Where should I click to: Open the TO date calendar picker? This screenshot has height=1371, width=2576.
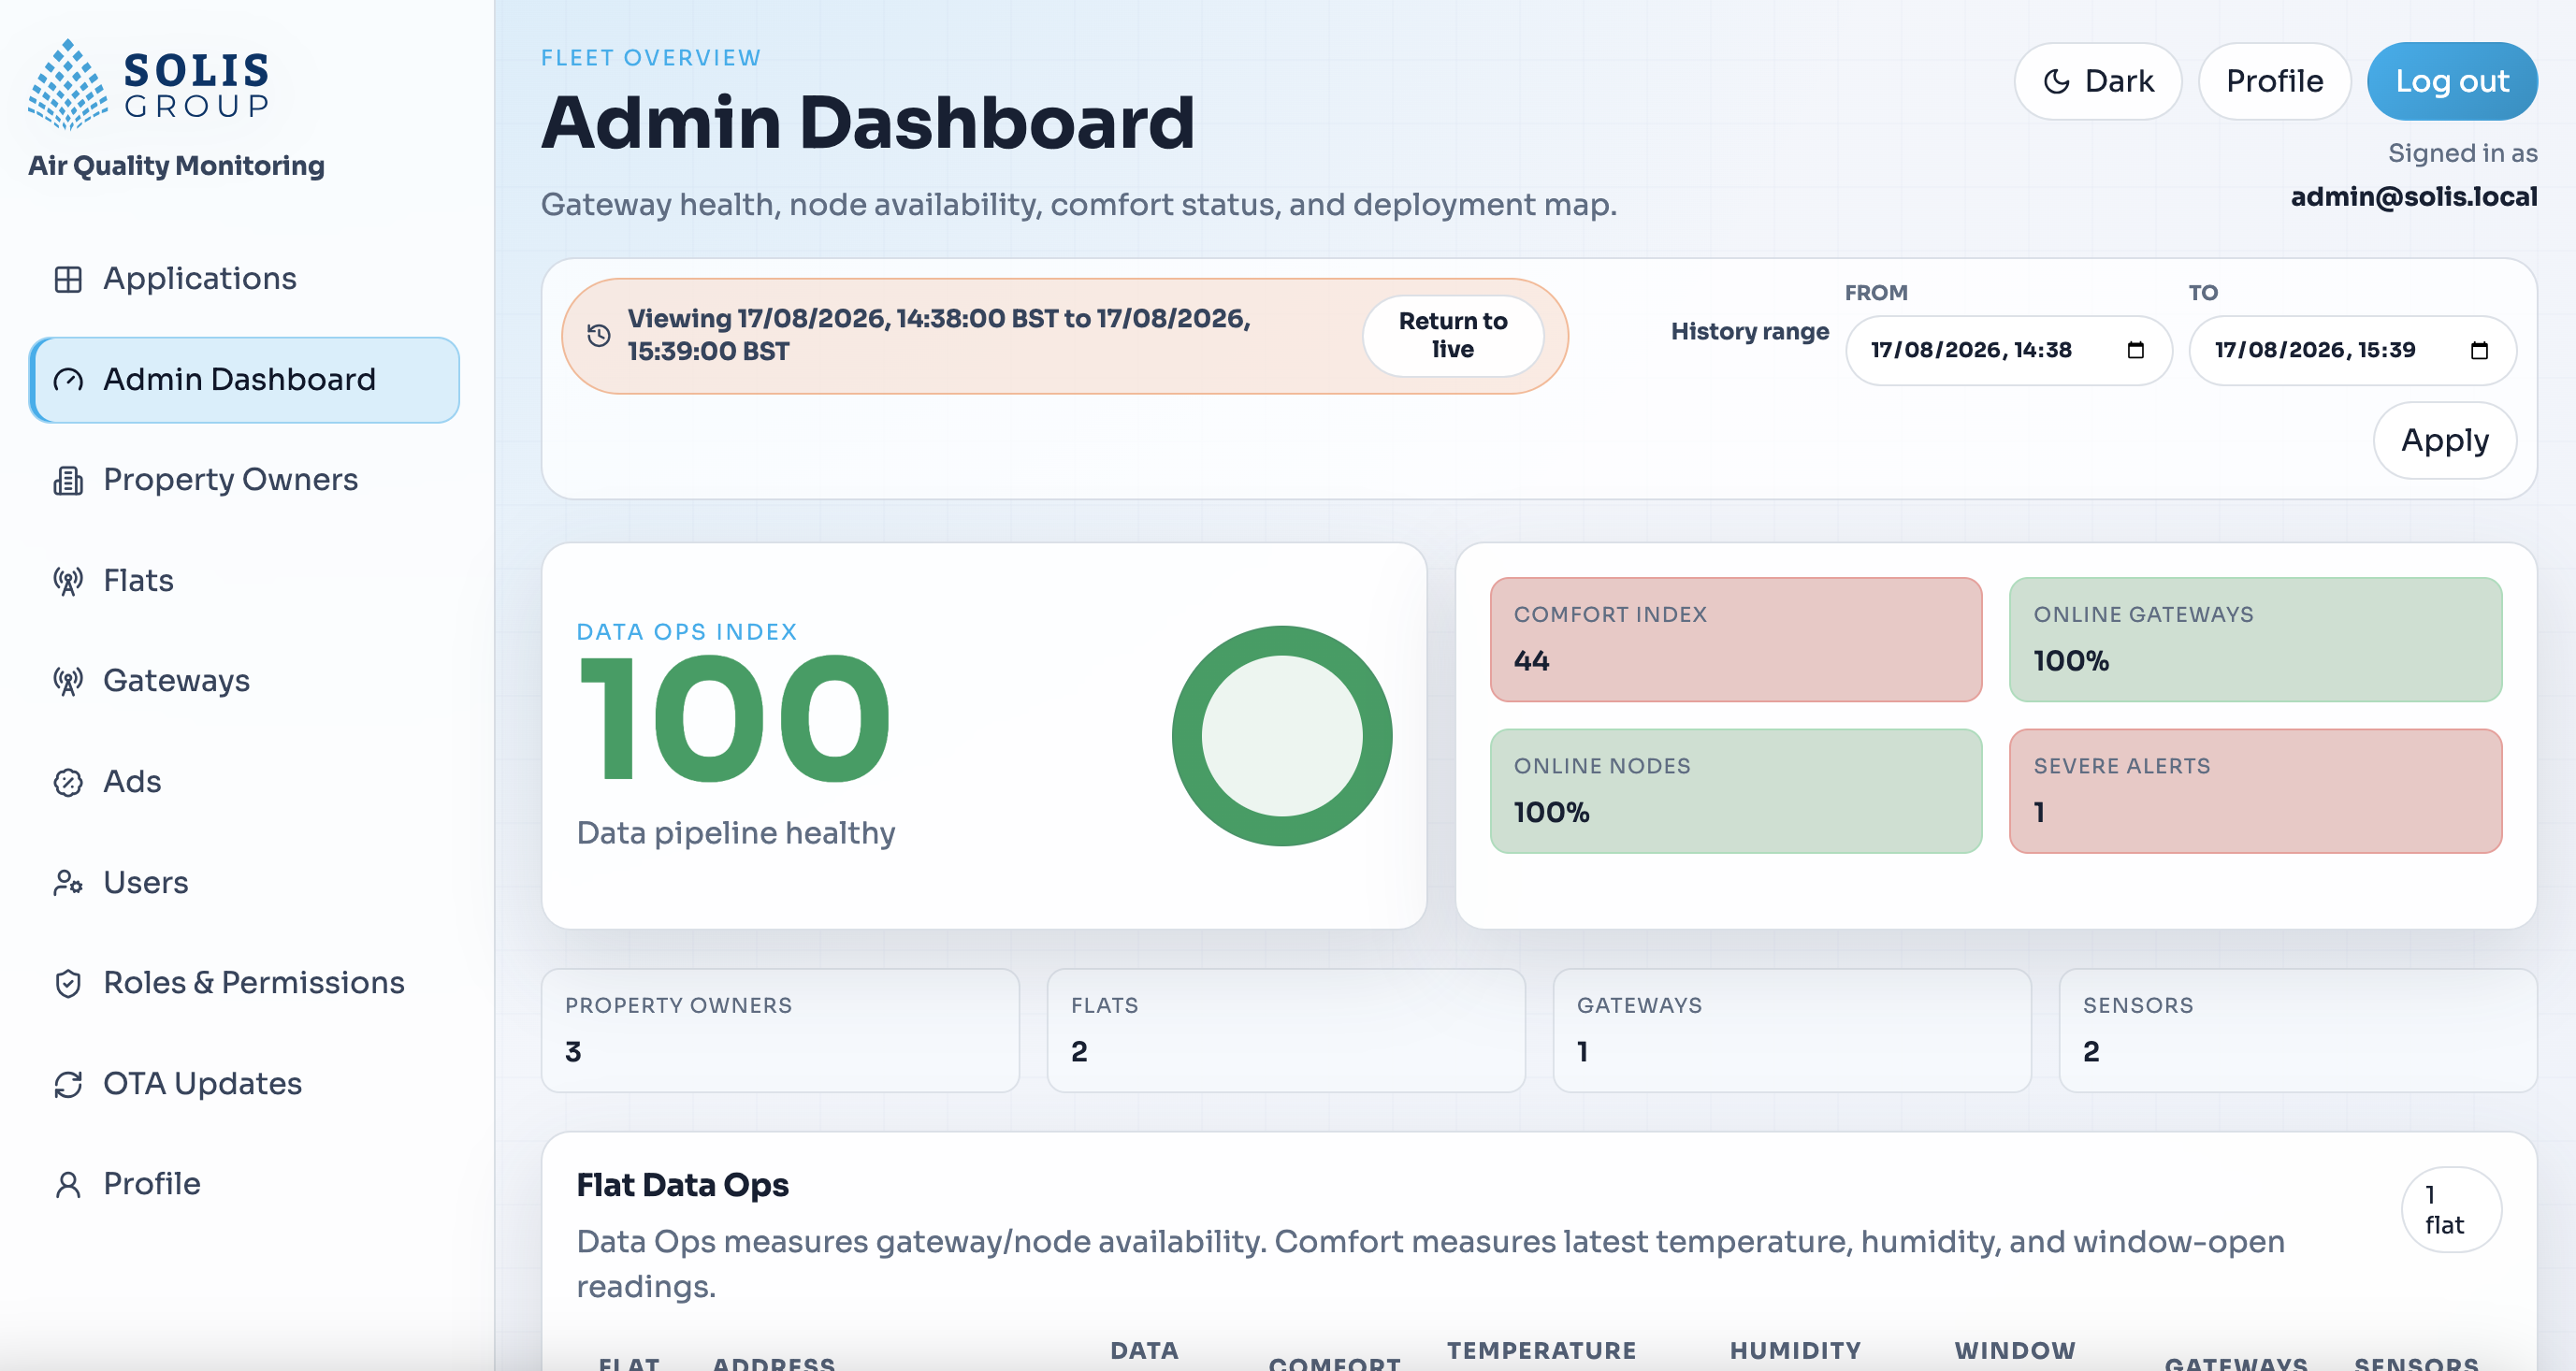tap(2479, 350)
